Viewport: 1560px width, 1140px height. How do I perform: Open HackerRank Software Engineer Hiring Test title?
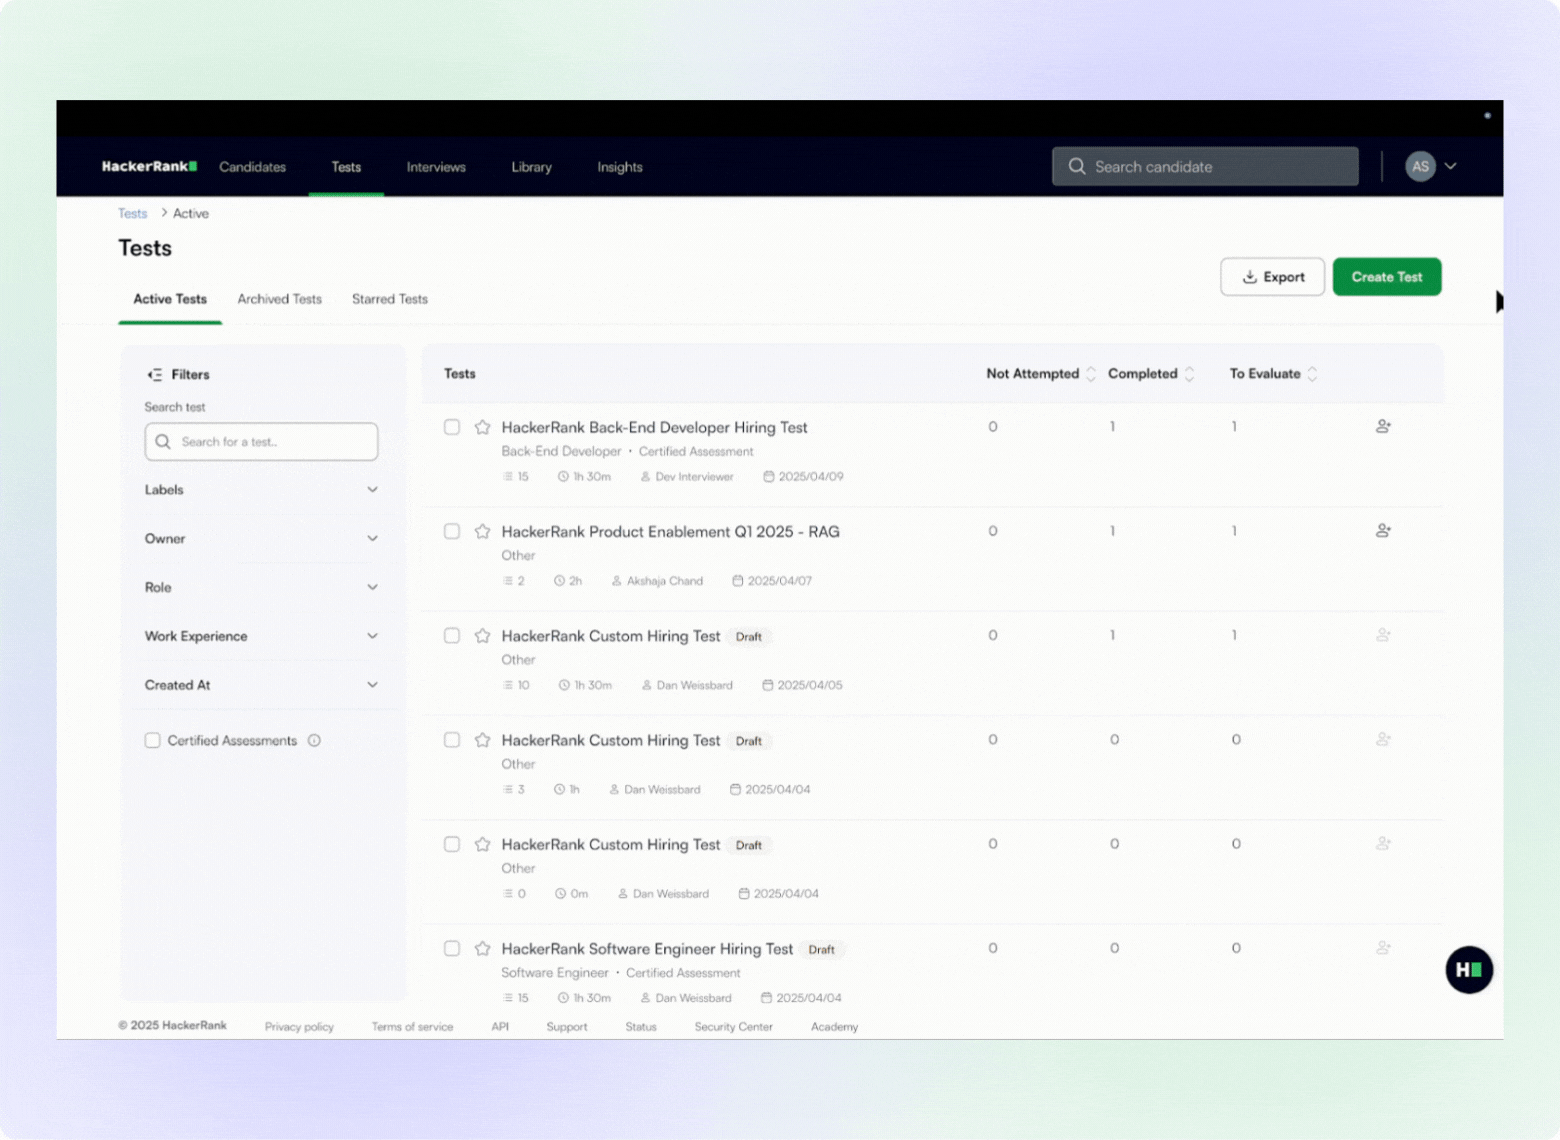coord(647,948)
